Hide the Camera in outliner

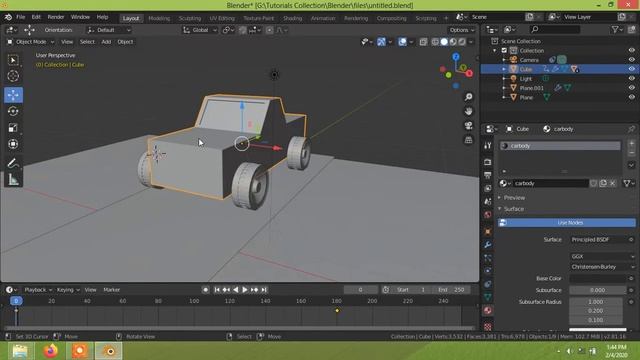(x=631, y=60)
